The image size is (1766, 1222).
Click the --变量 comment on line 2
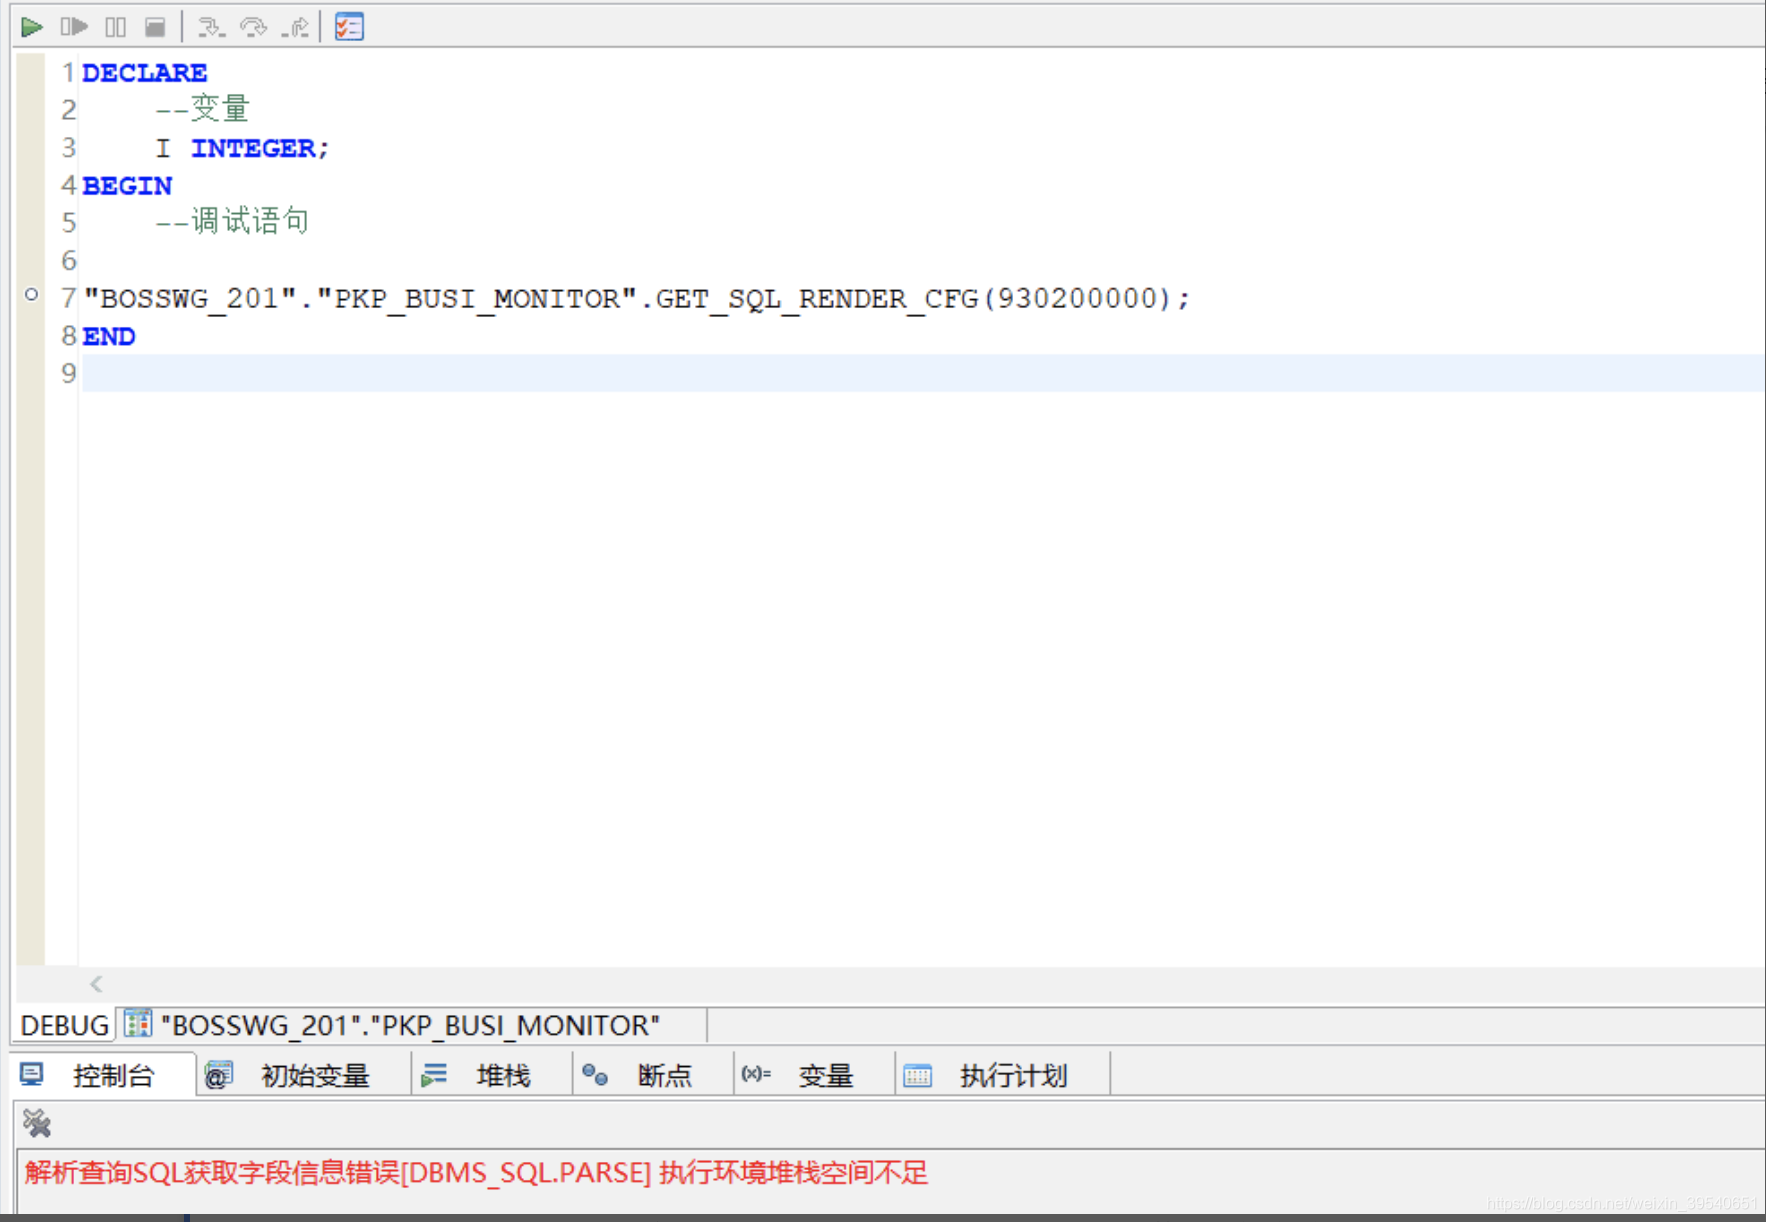point(202,108)
